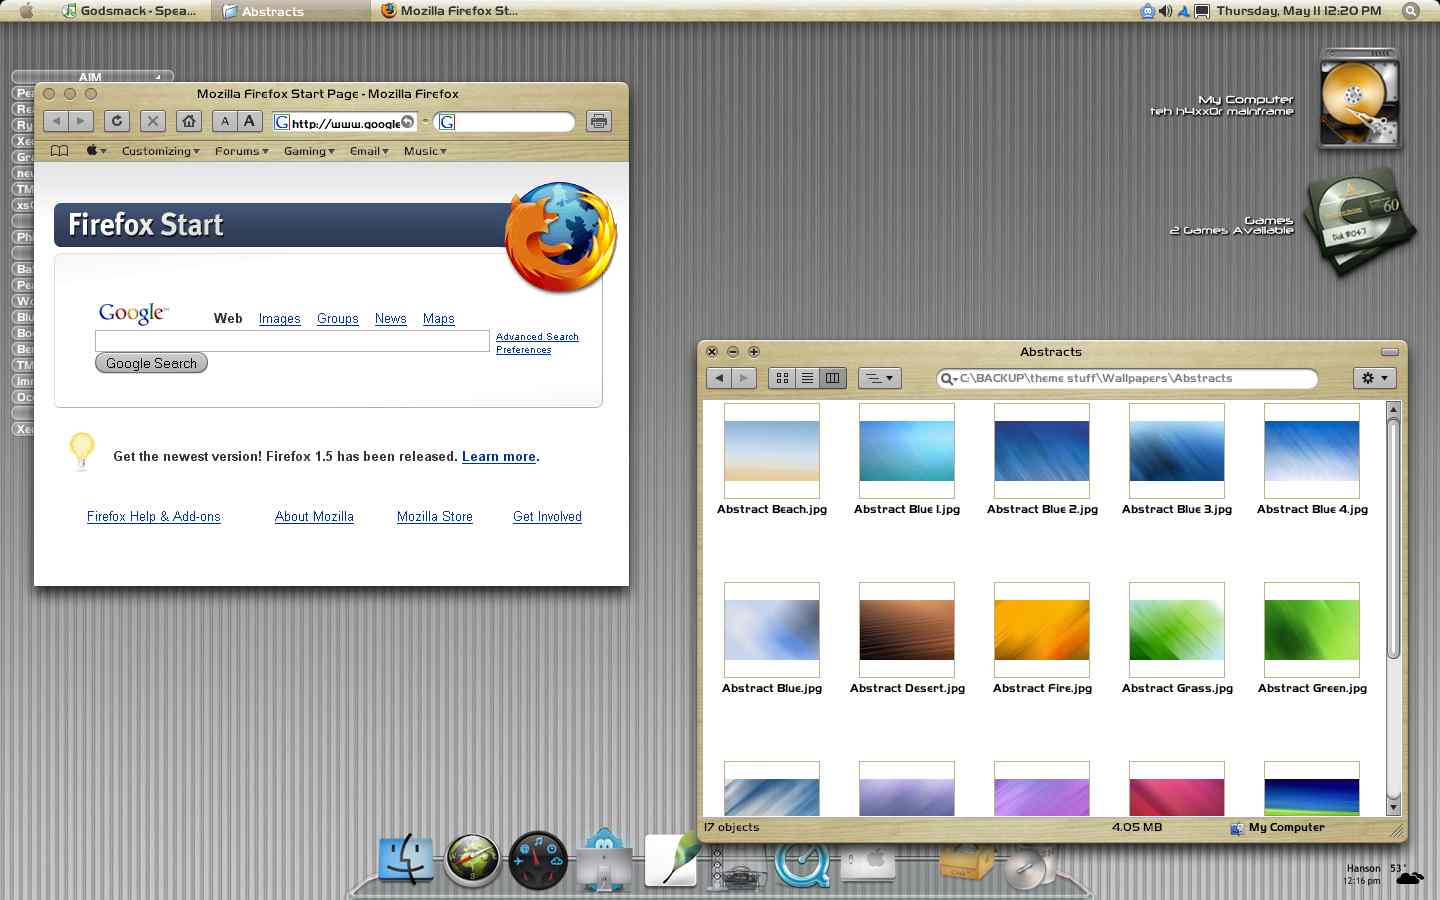Open Finder icon in the dock
The width and height of the screenshot is (1440, 900).
point(406,860)
